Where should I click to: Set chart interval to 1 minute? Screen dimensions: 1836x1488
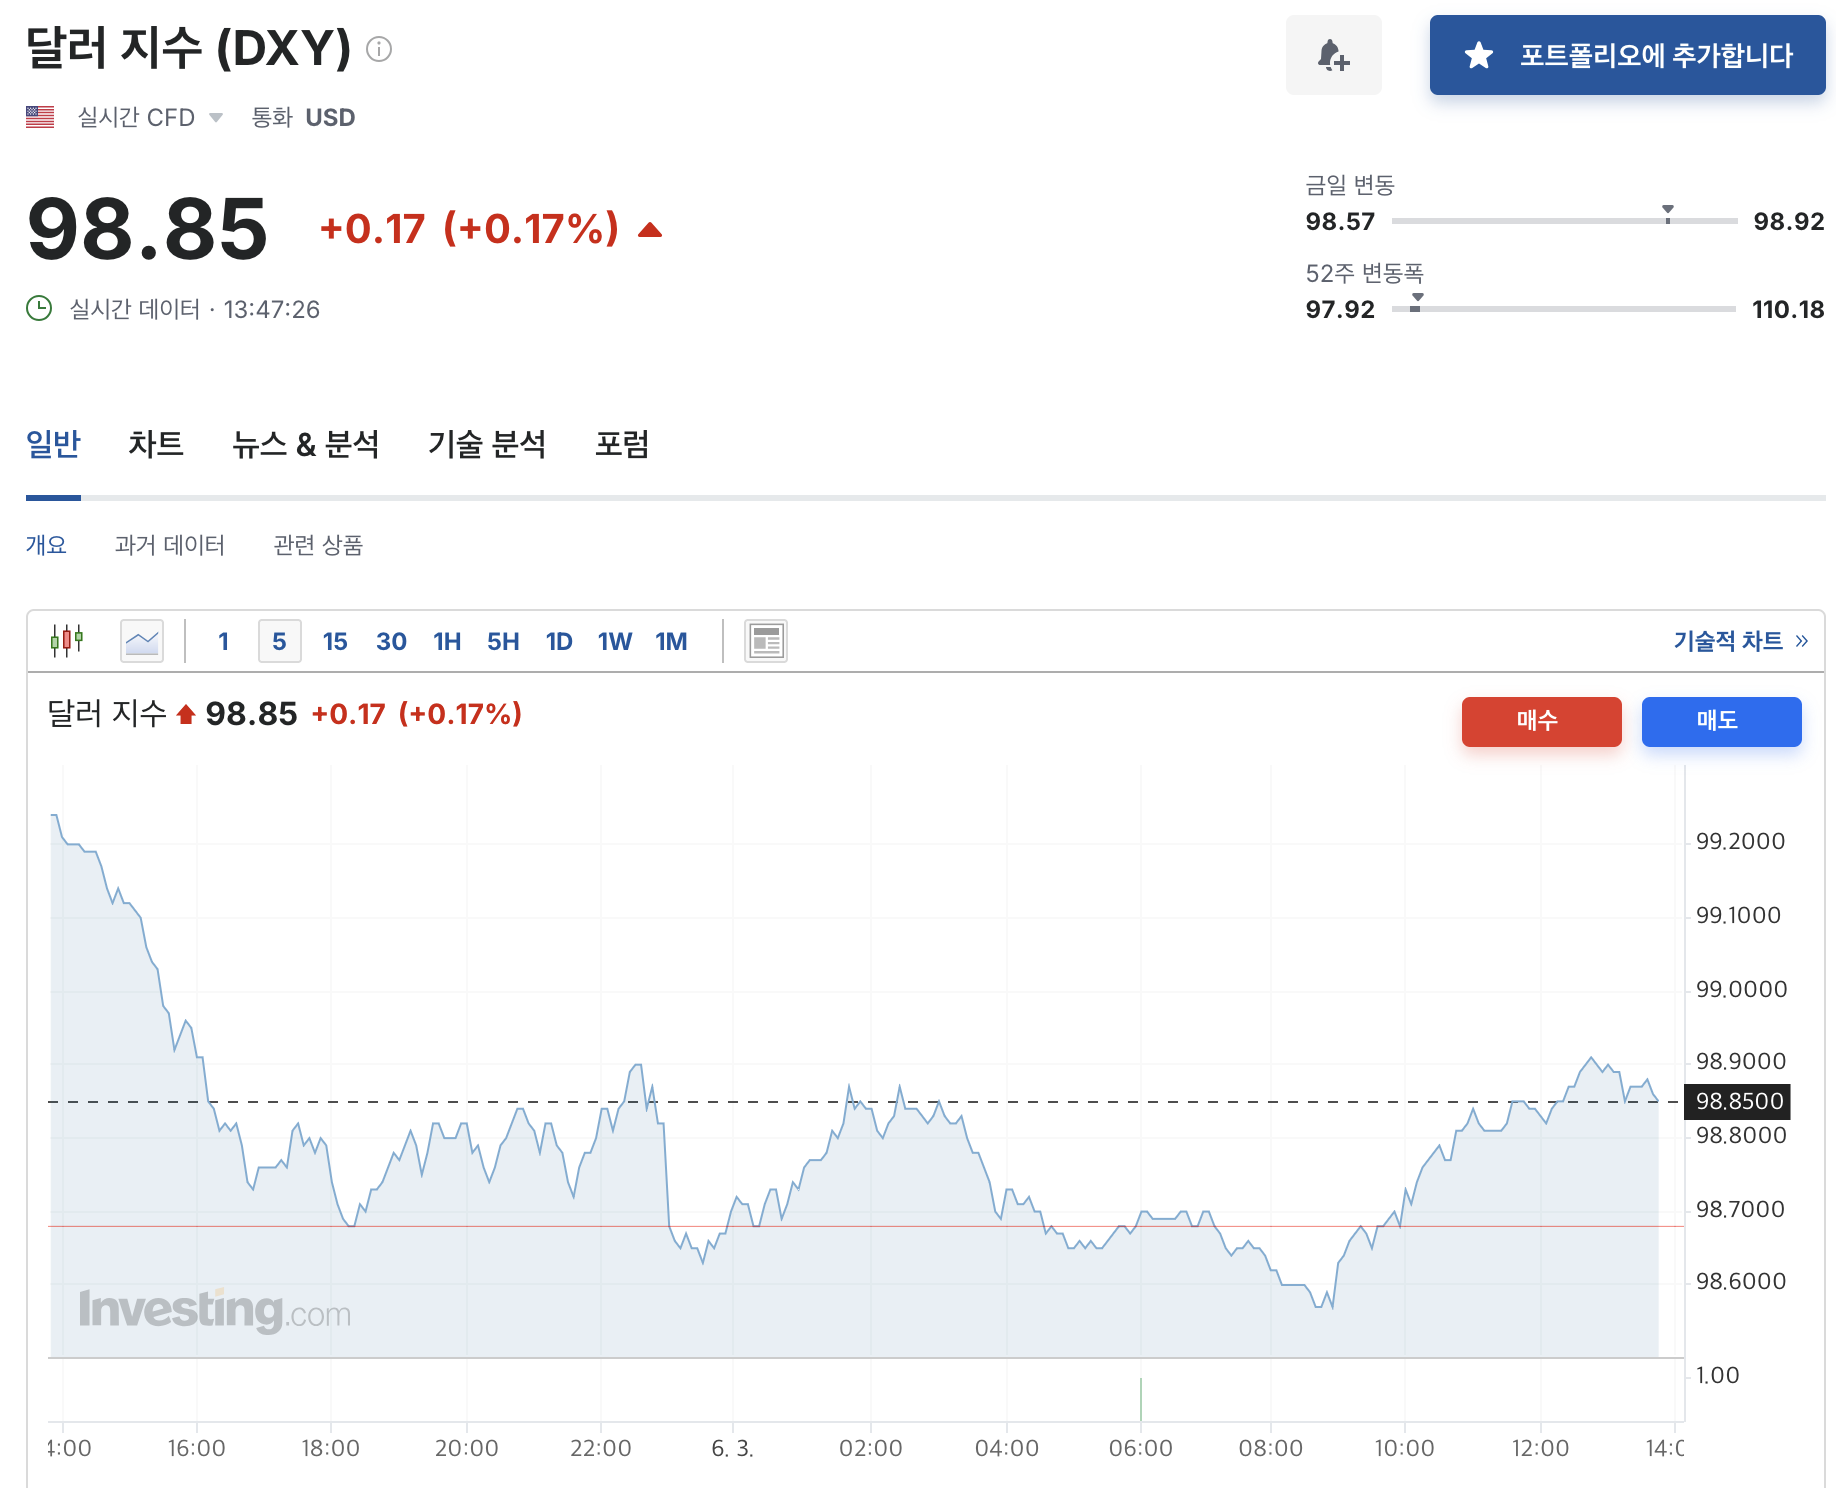tap(224, 641)
